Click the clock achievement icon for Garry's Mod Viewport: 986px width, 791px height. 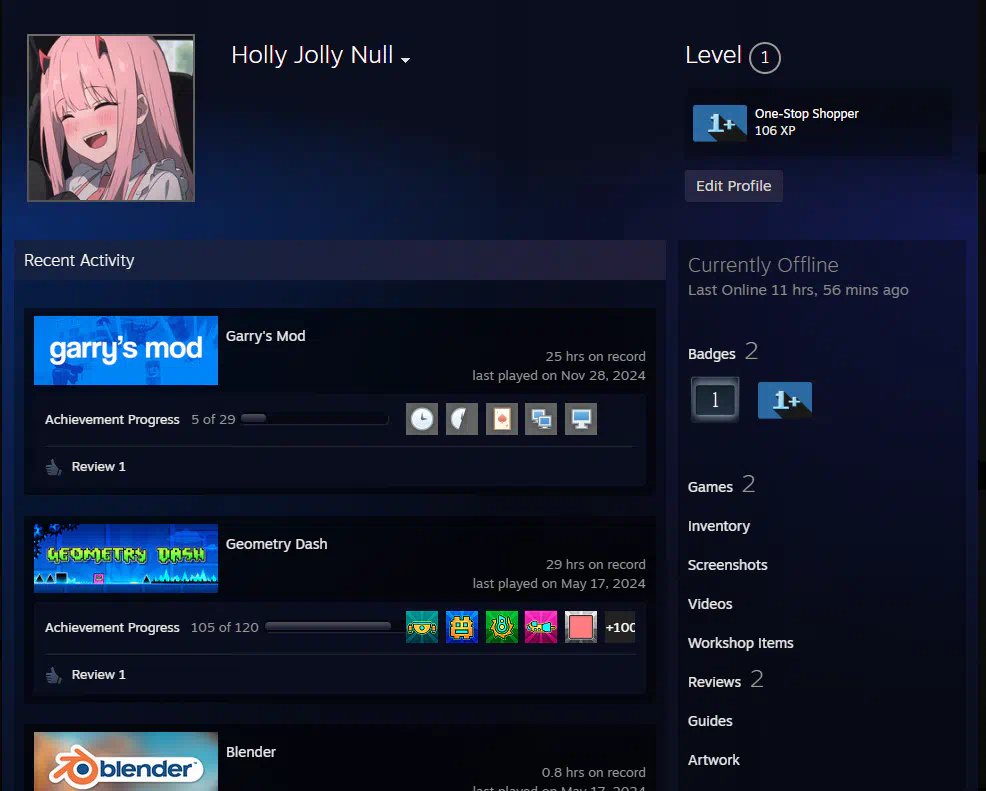(421, 419)
